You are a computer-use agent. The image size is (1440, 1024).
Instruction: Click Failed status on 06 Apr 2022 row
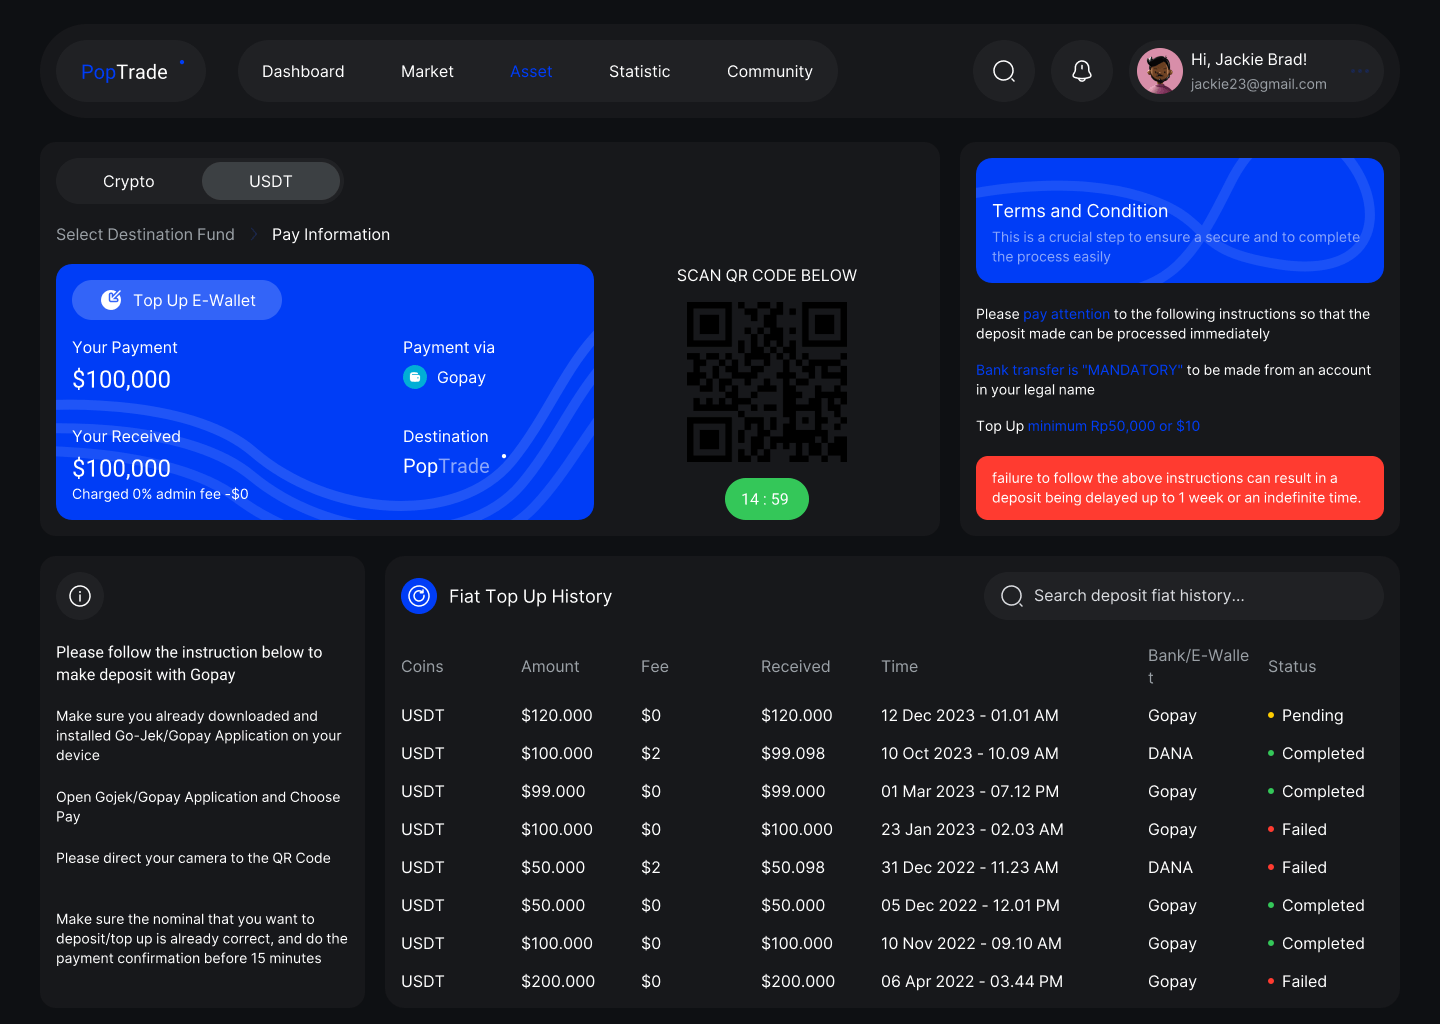[x=1298, y=981]
